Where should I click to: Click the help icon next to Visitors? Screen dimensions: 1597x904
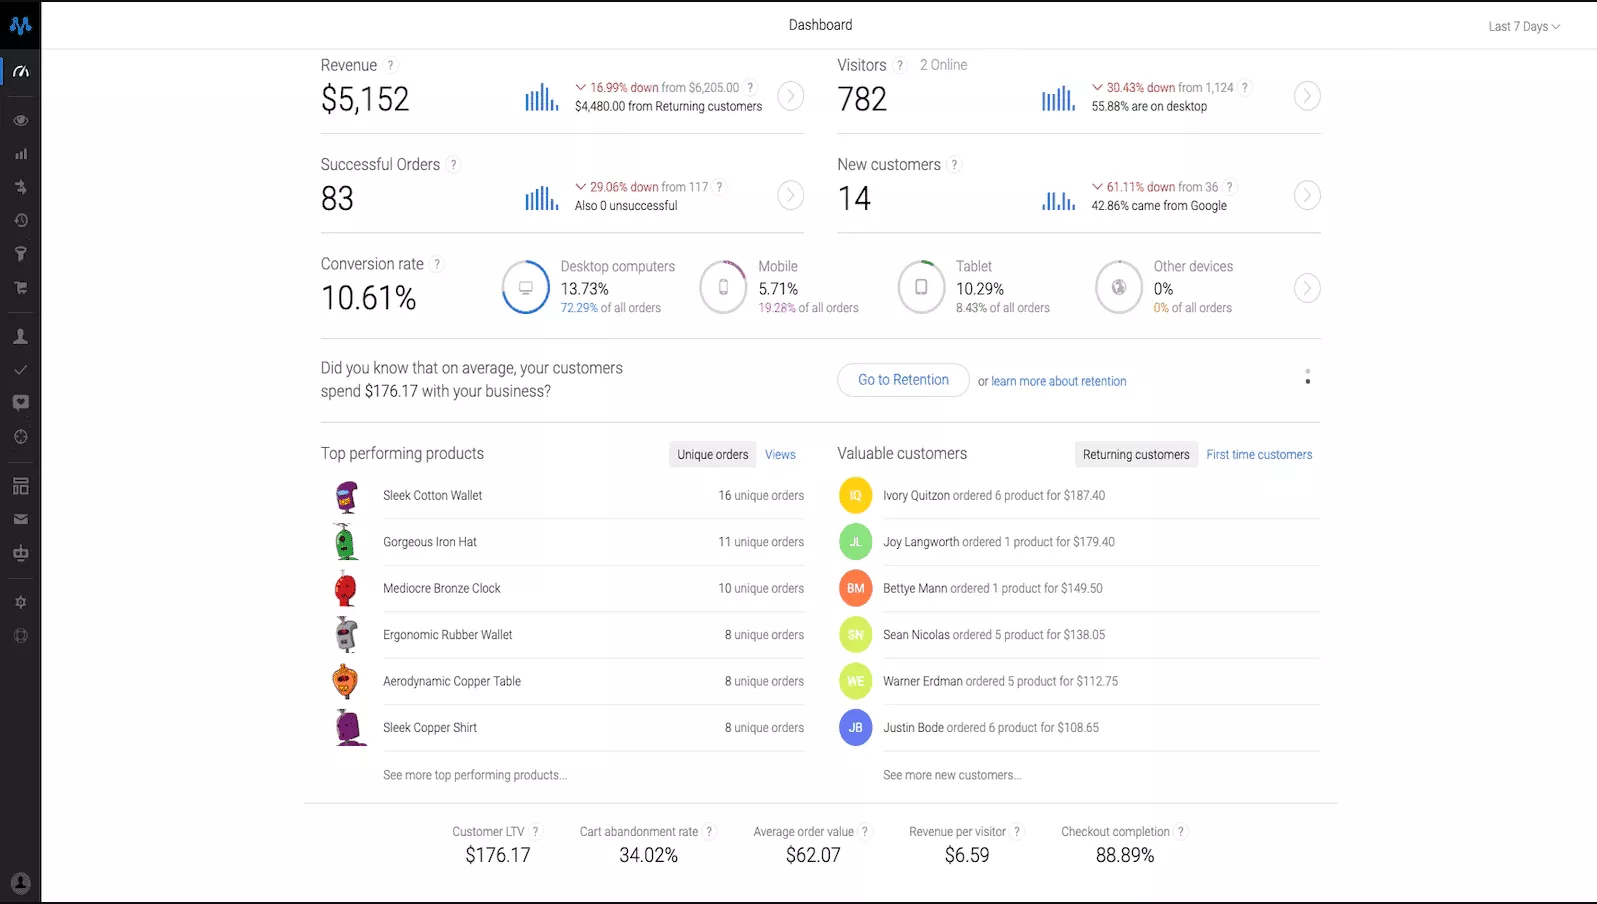pyautogui.click(x=900, y=65)
